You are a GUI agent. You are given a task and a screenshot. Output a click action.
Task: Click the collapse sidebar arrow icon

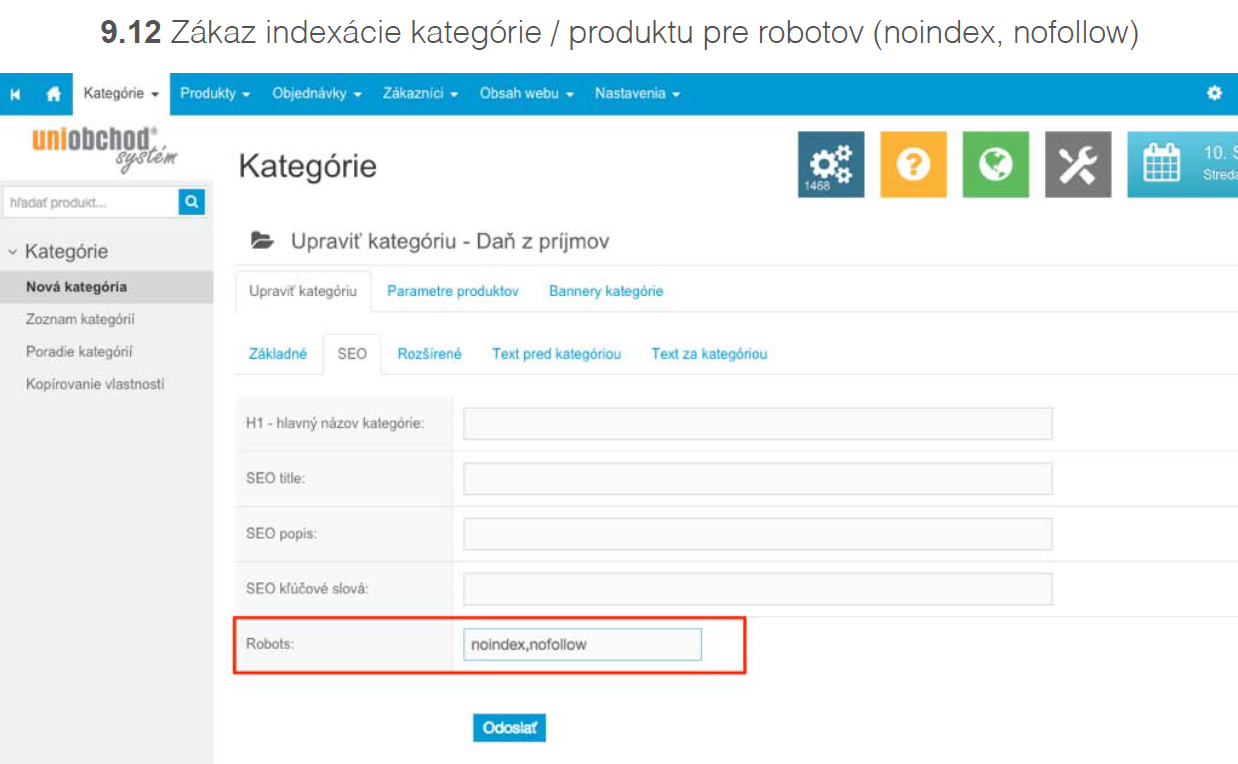[16, 94]
